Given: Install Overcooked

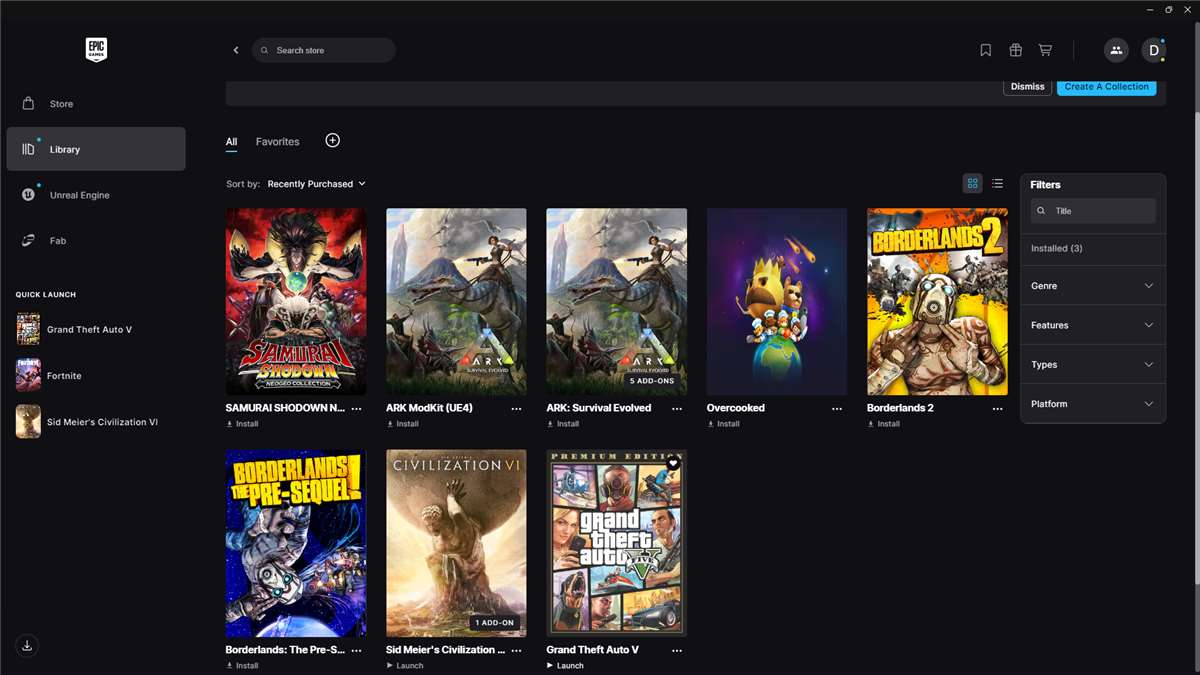Looking at the screenshot, I should [722, 424].
